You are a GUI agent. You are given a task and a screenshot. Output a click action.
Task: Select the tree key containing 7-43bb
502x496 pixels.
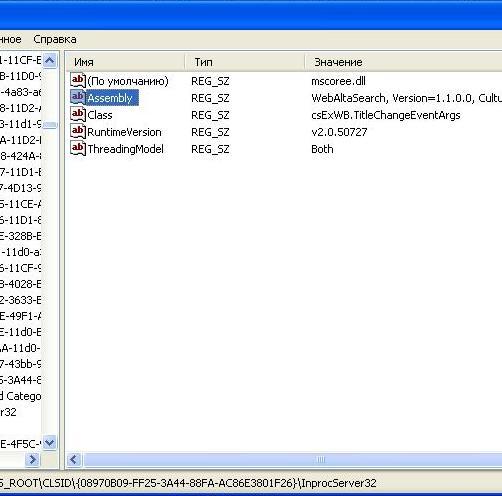(x=21, y=364)
